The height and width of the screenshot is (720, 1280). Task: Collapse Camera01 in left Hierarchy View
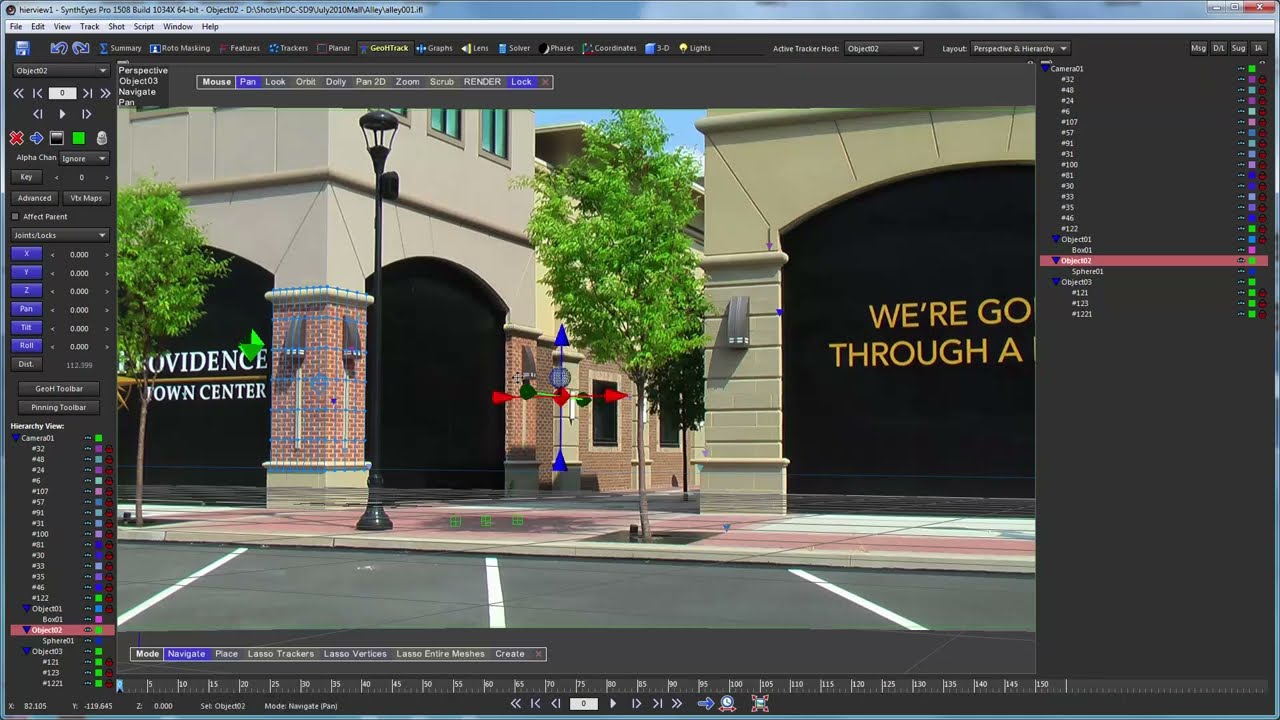17,438
